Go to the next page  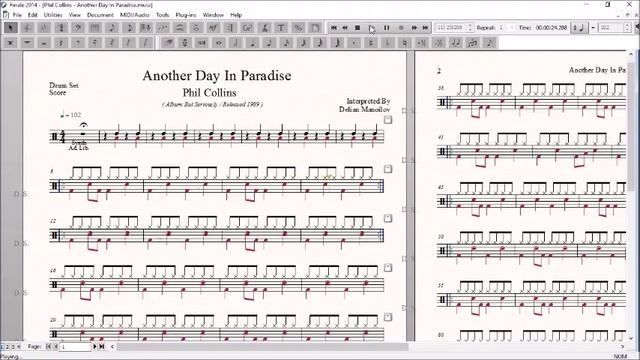point(95,347)
